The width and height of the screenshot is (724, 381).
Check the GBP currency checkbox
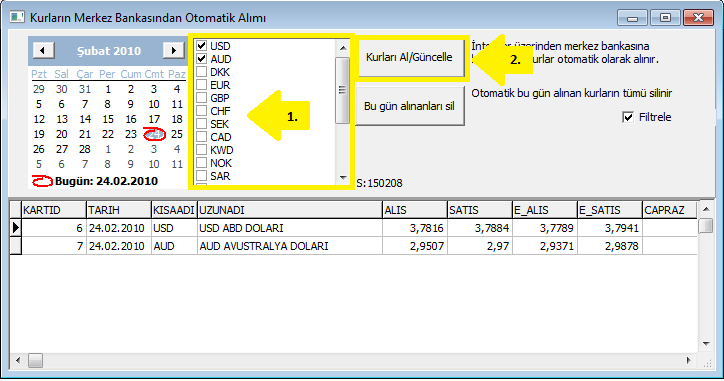pos(201,98)
